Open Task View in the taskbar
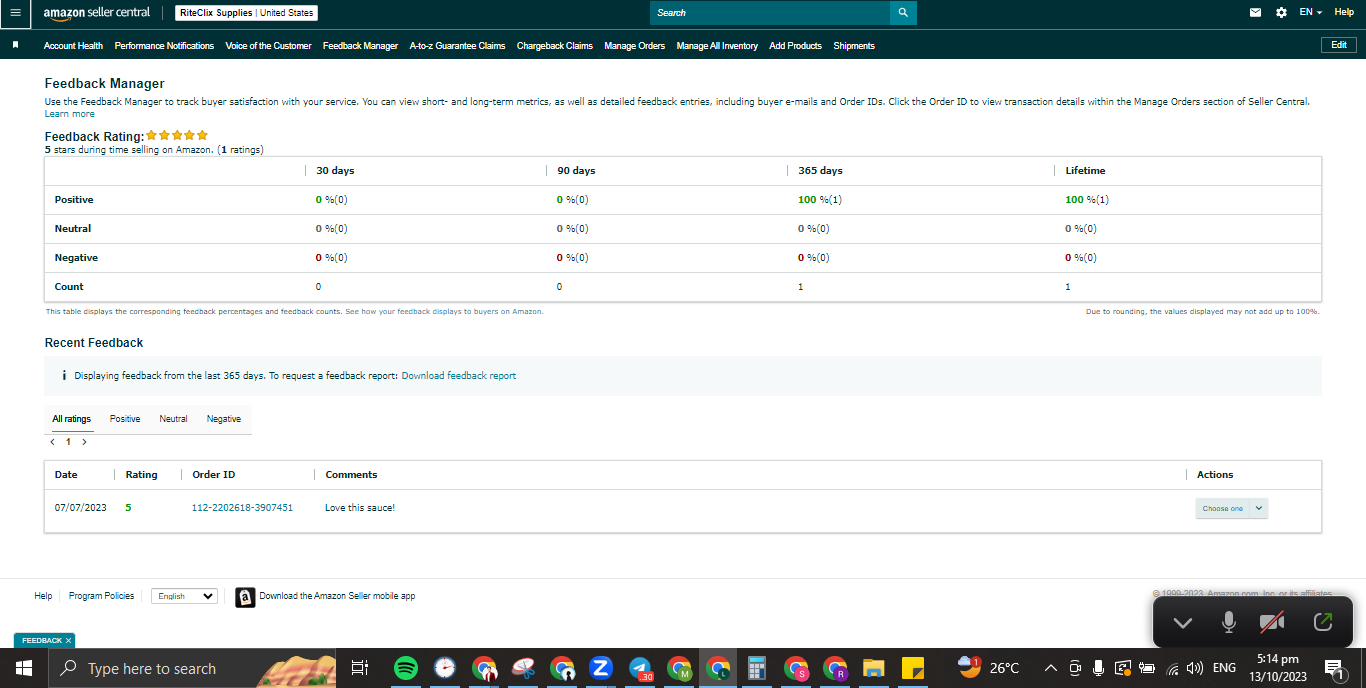The width and height of the screenshot is (1366, 688). click(360, 668)
